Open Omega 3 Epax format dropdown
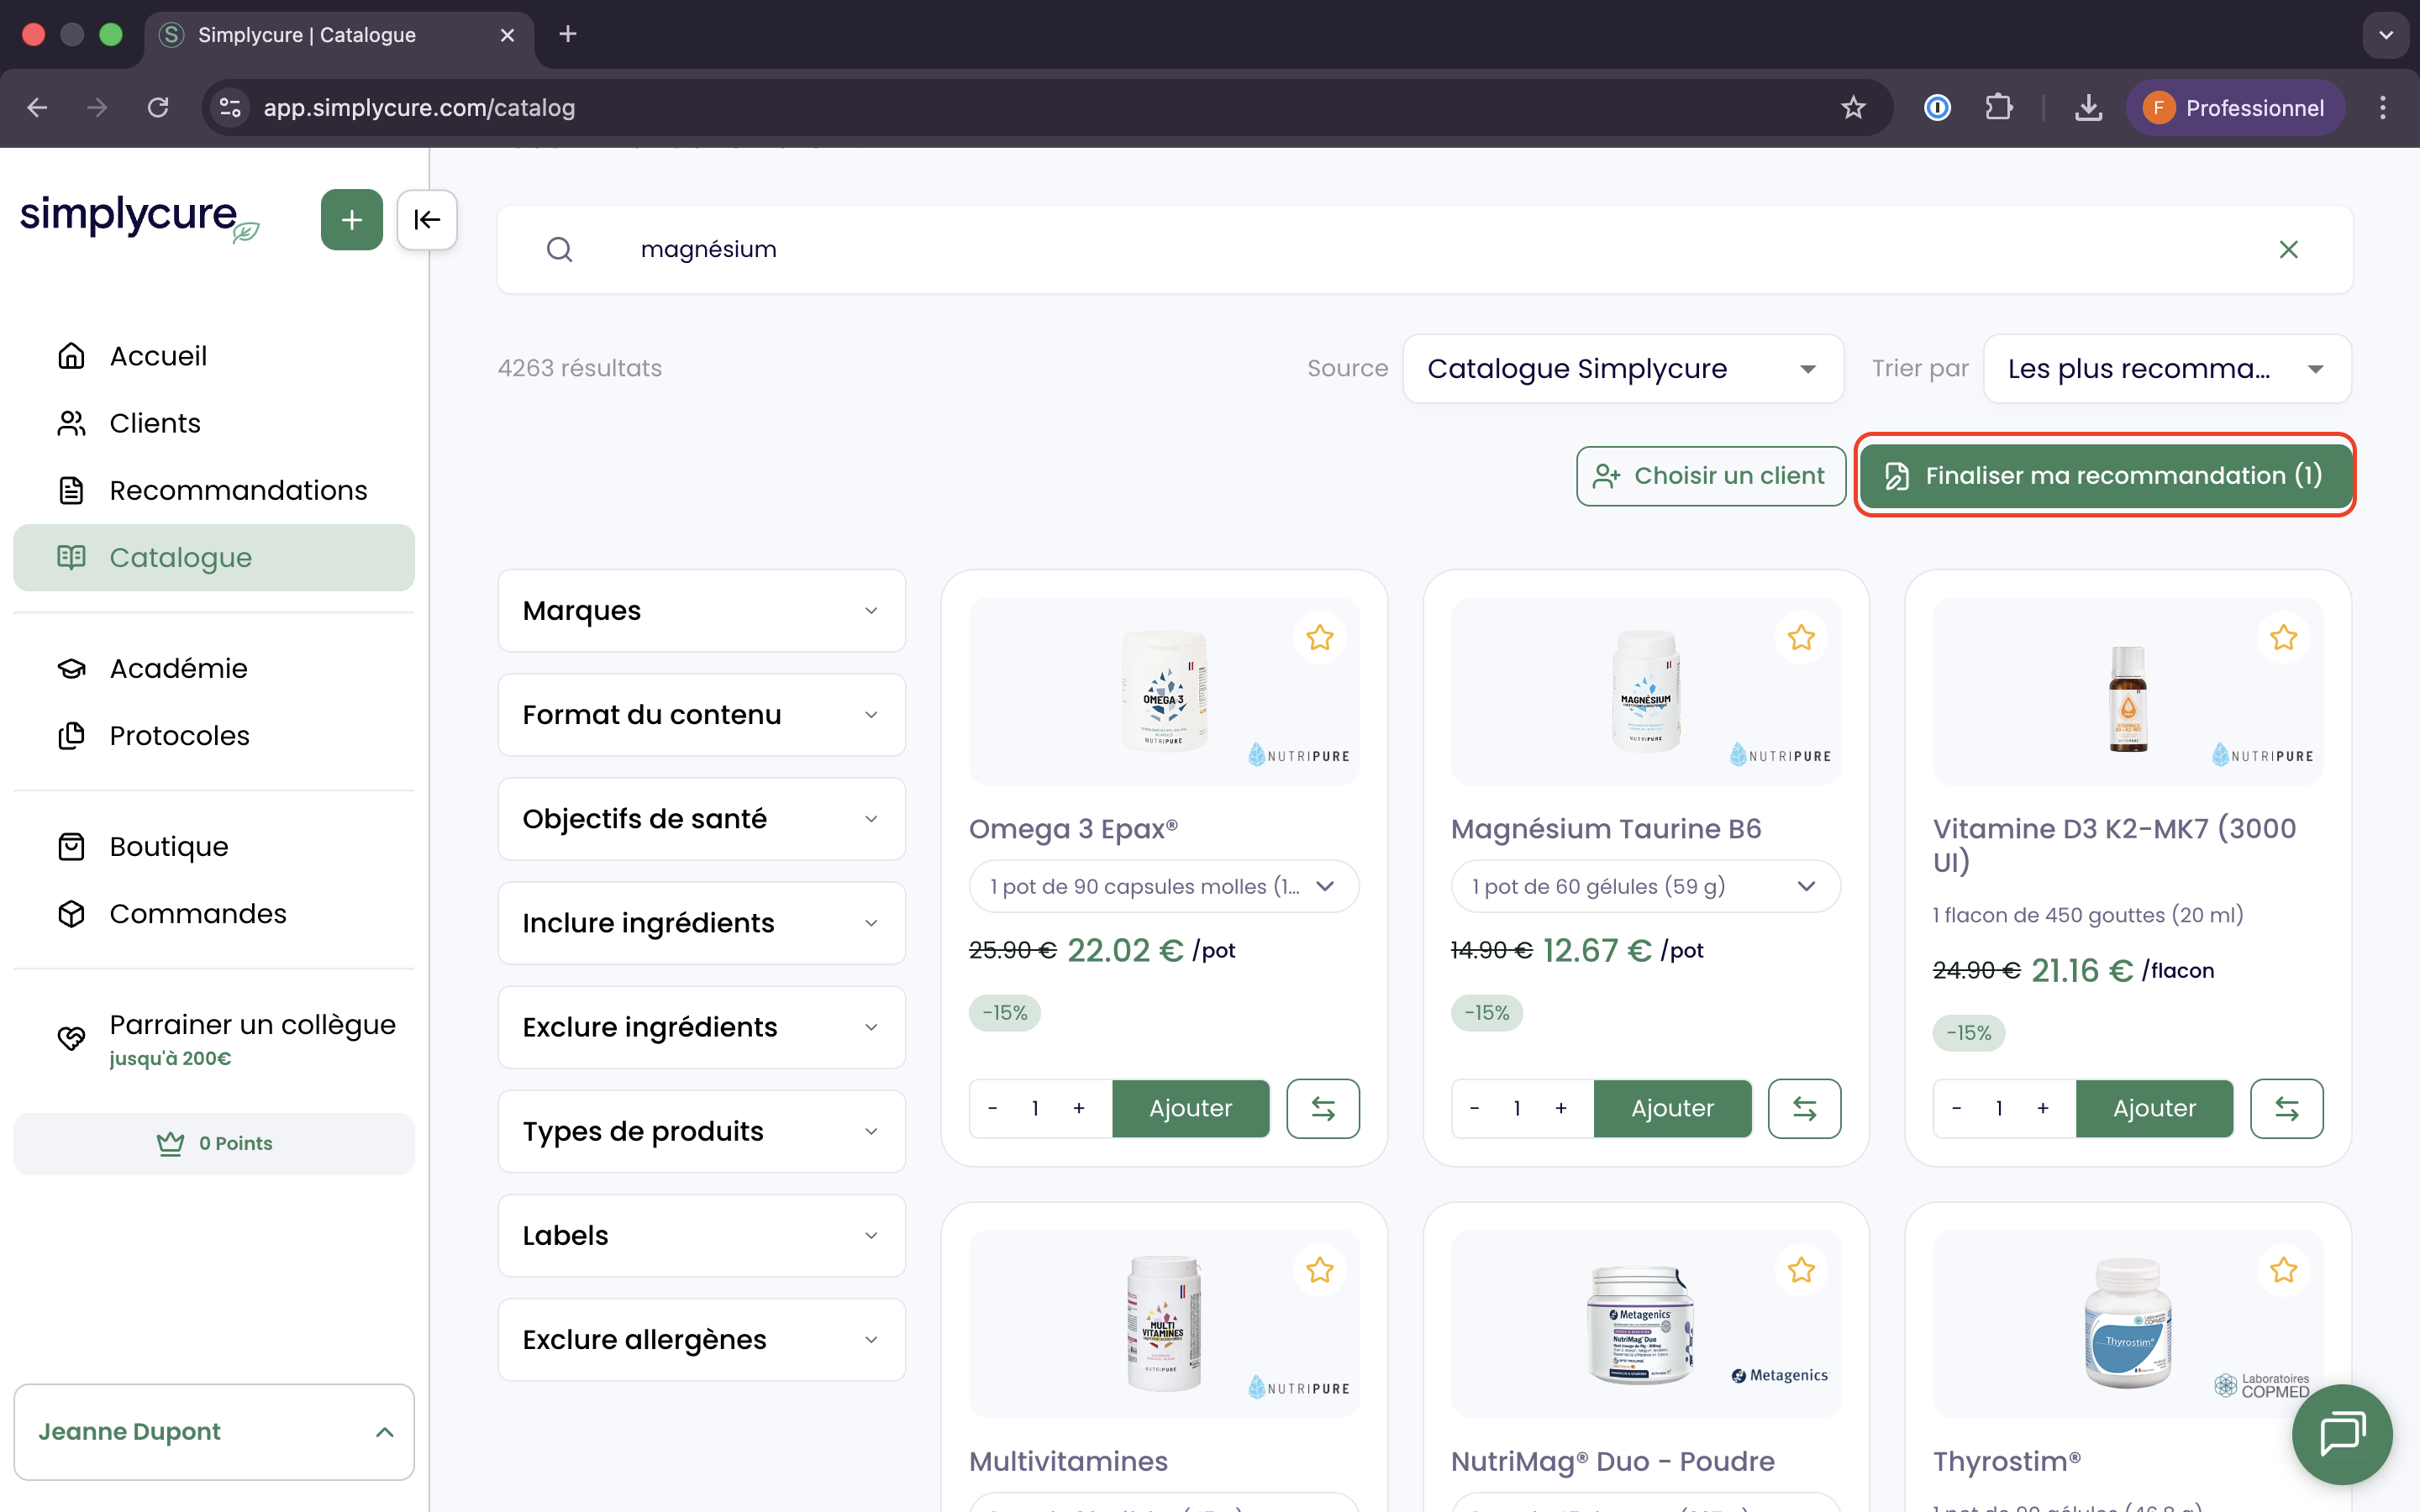This screenshot has width=2420, height=1512. point(1163,886)
